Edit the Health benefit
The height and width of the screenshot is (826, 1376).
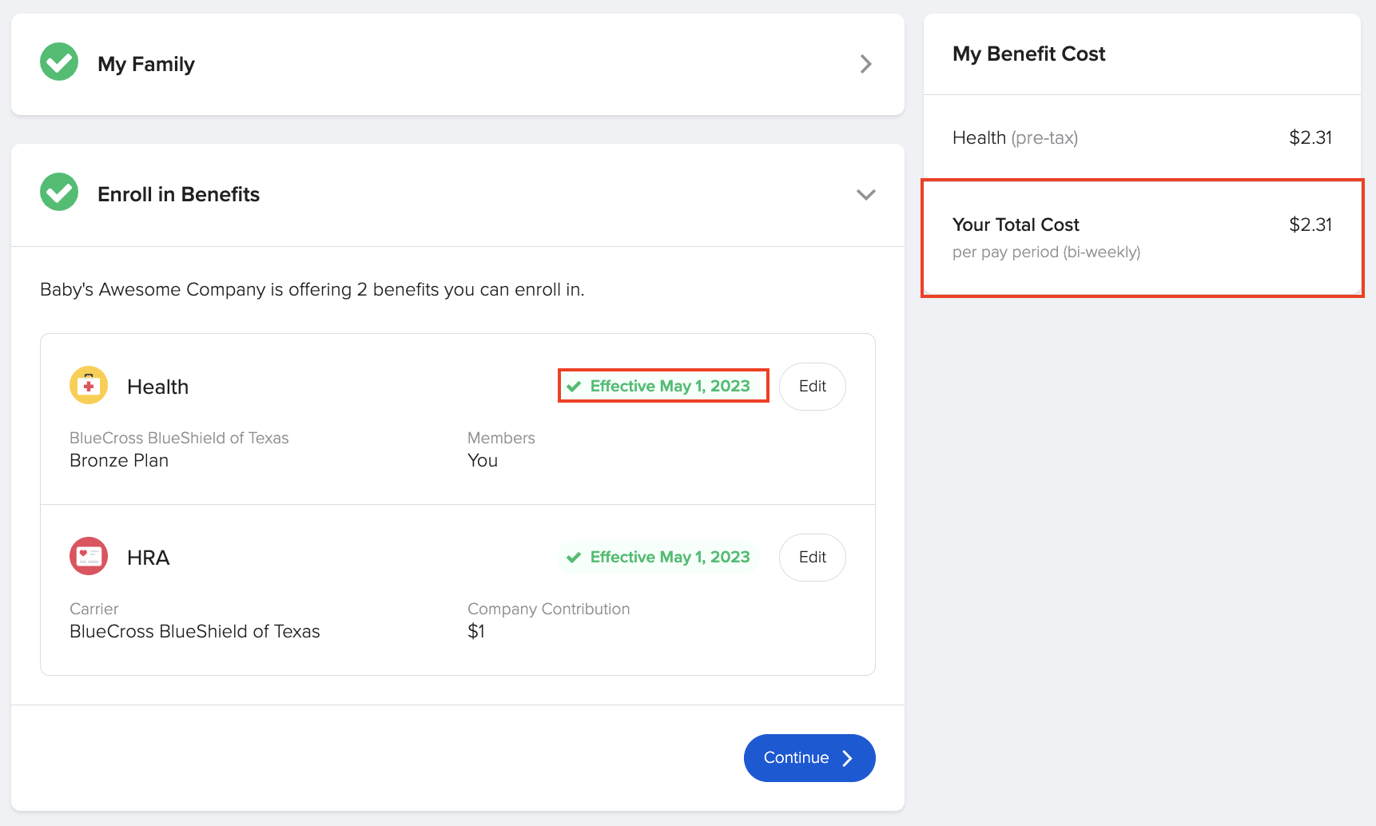coord(812,386)
